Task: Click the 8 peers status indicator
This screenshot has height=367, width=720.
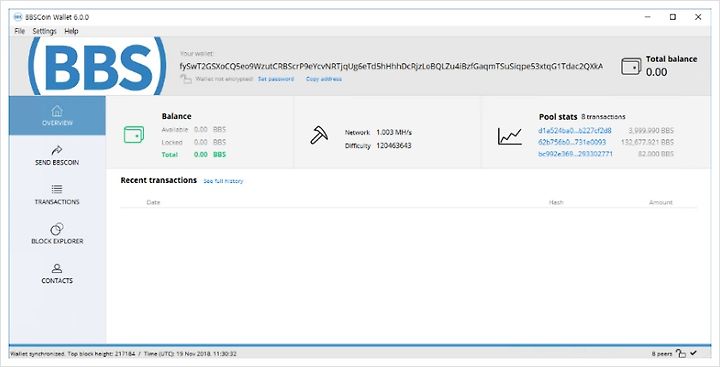Action: 662,354
